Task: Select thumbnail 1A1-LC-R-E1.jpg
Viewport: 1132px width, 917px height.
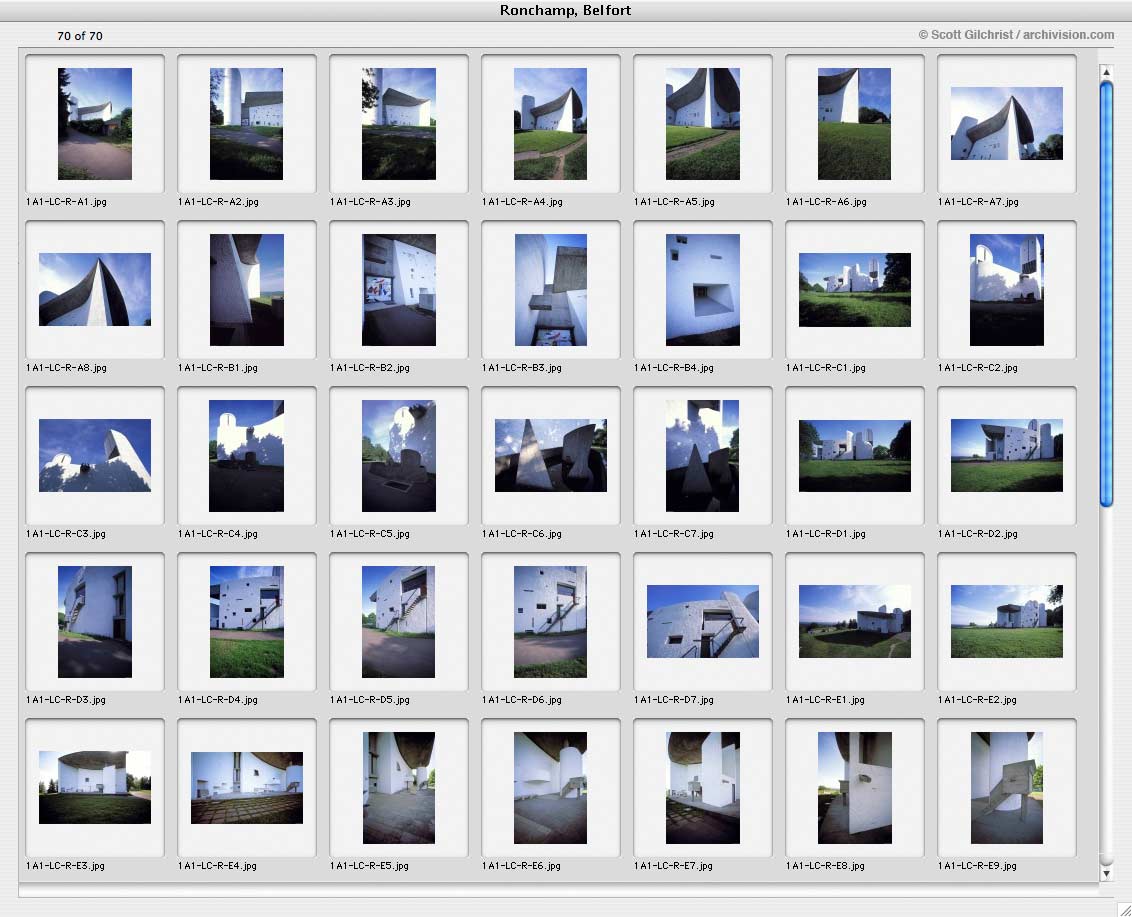Action: pyautogui.click(x=855, y=622)
